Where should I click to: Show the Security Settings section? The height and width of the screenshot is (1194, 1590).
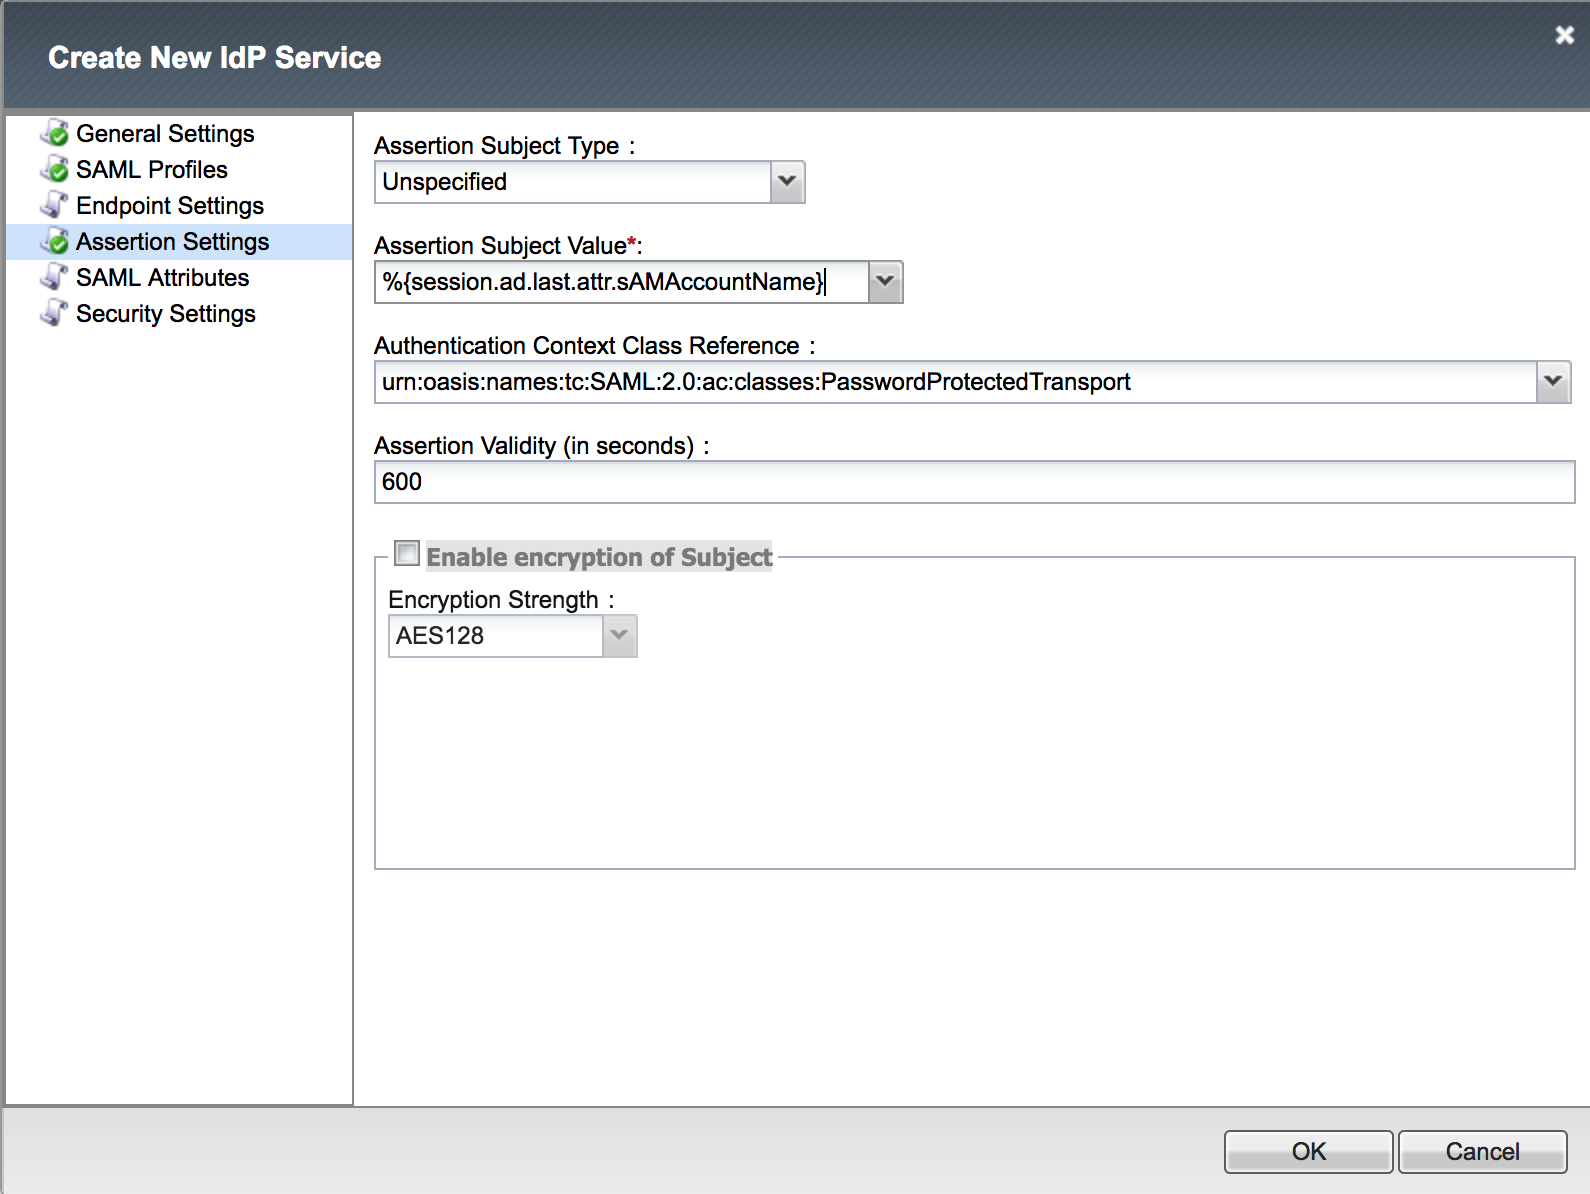166,313
